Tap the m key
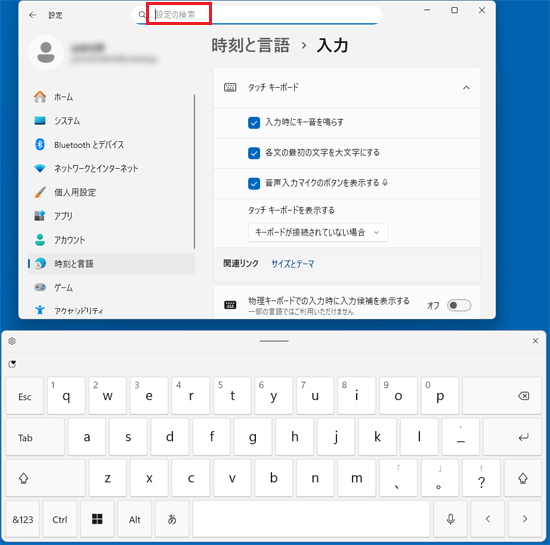The width and height of the screenshot is (550, 545). (x=357, y=478)
